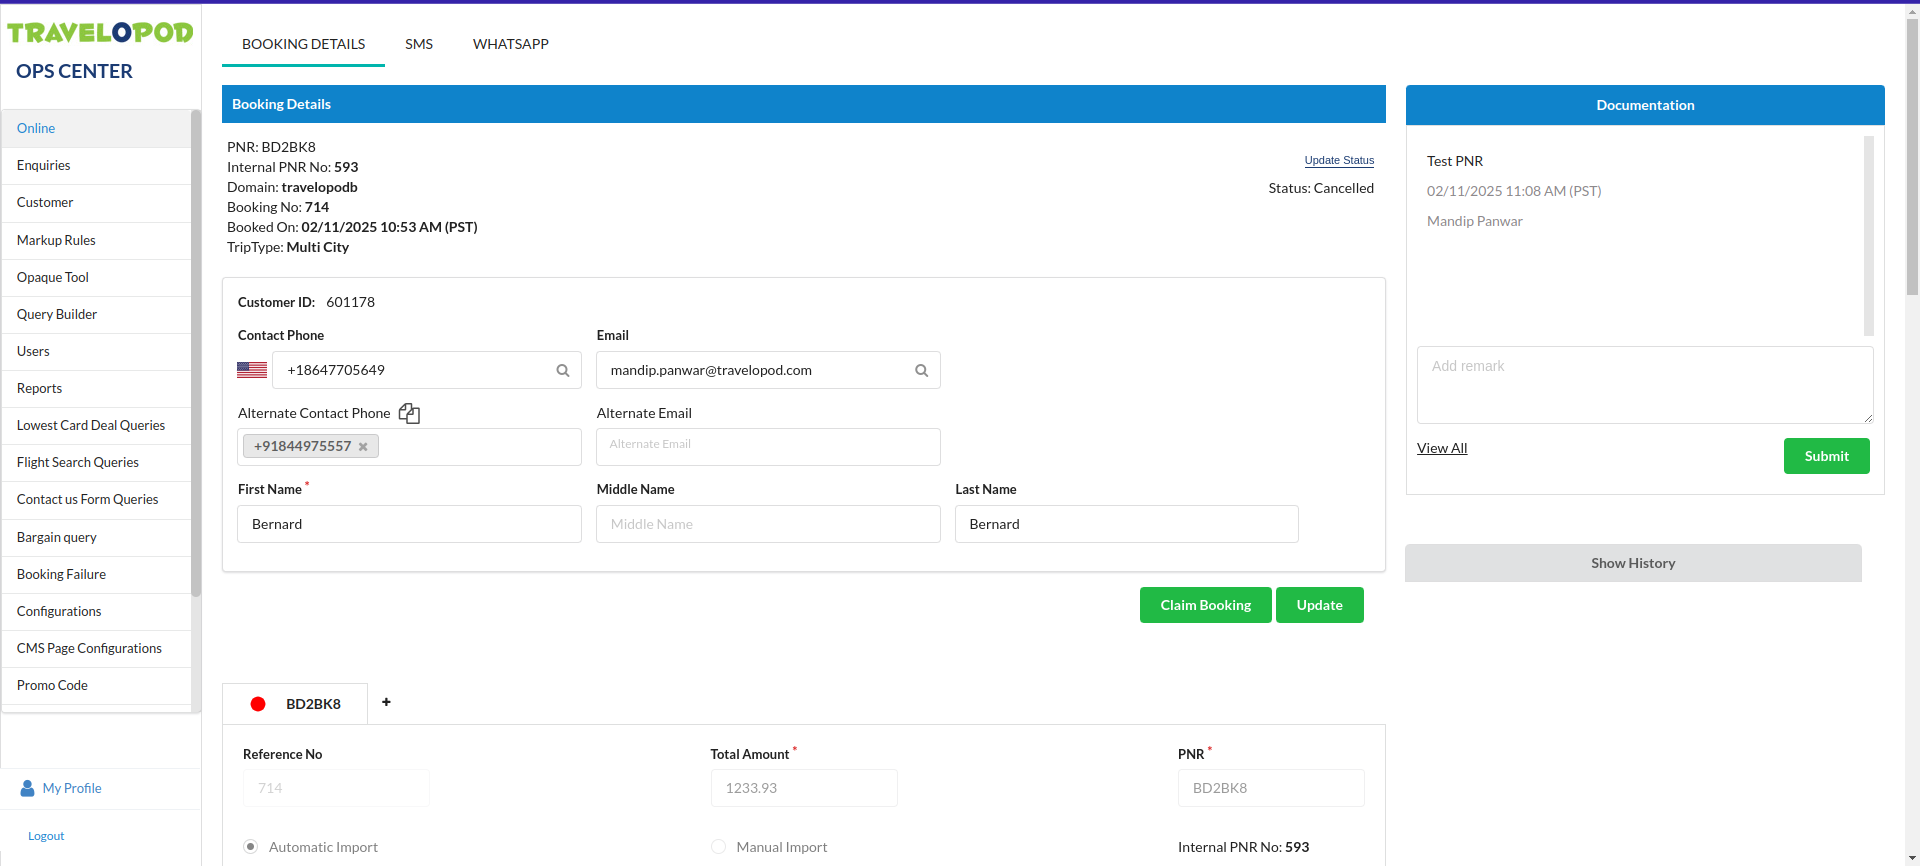Click red status dot on BD2BK8 tab

[x=258, y=704]
